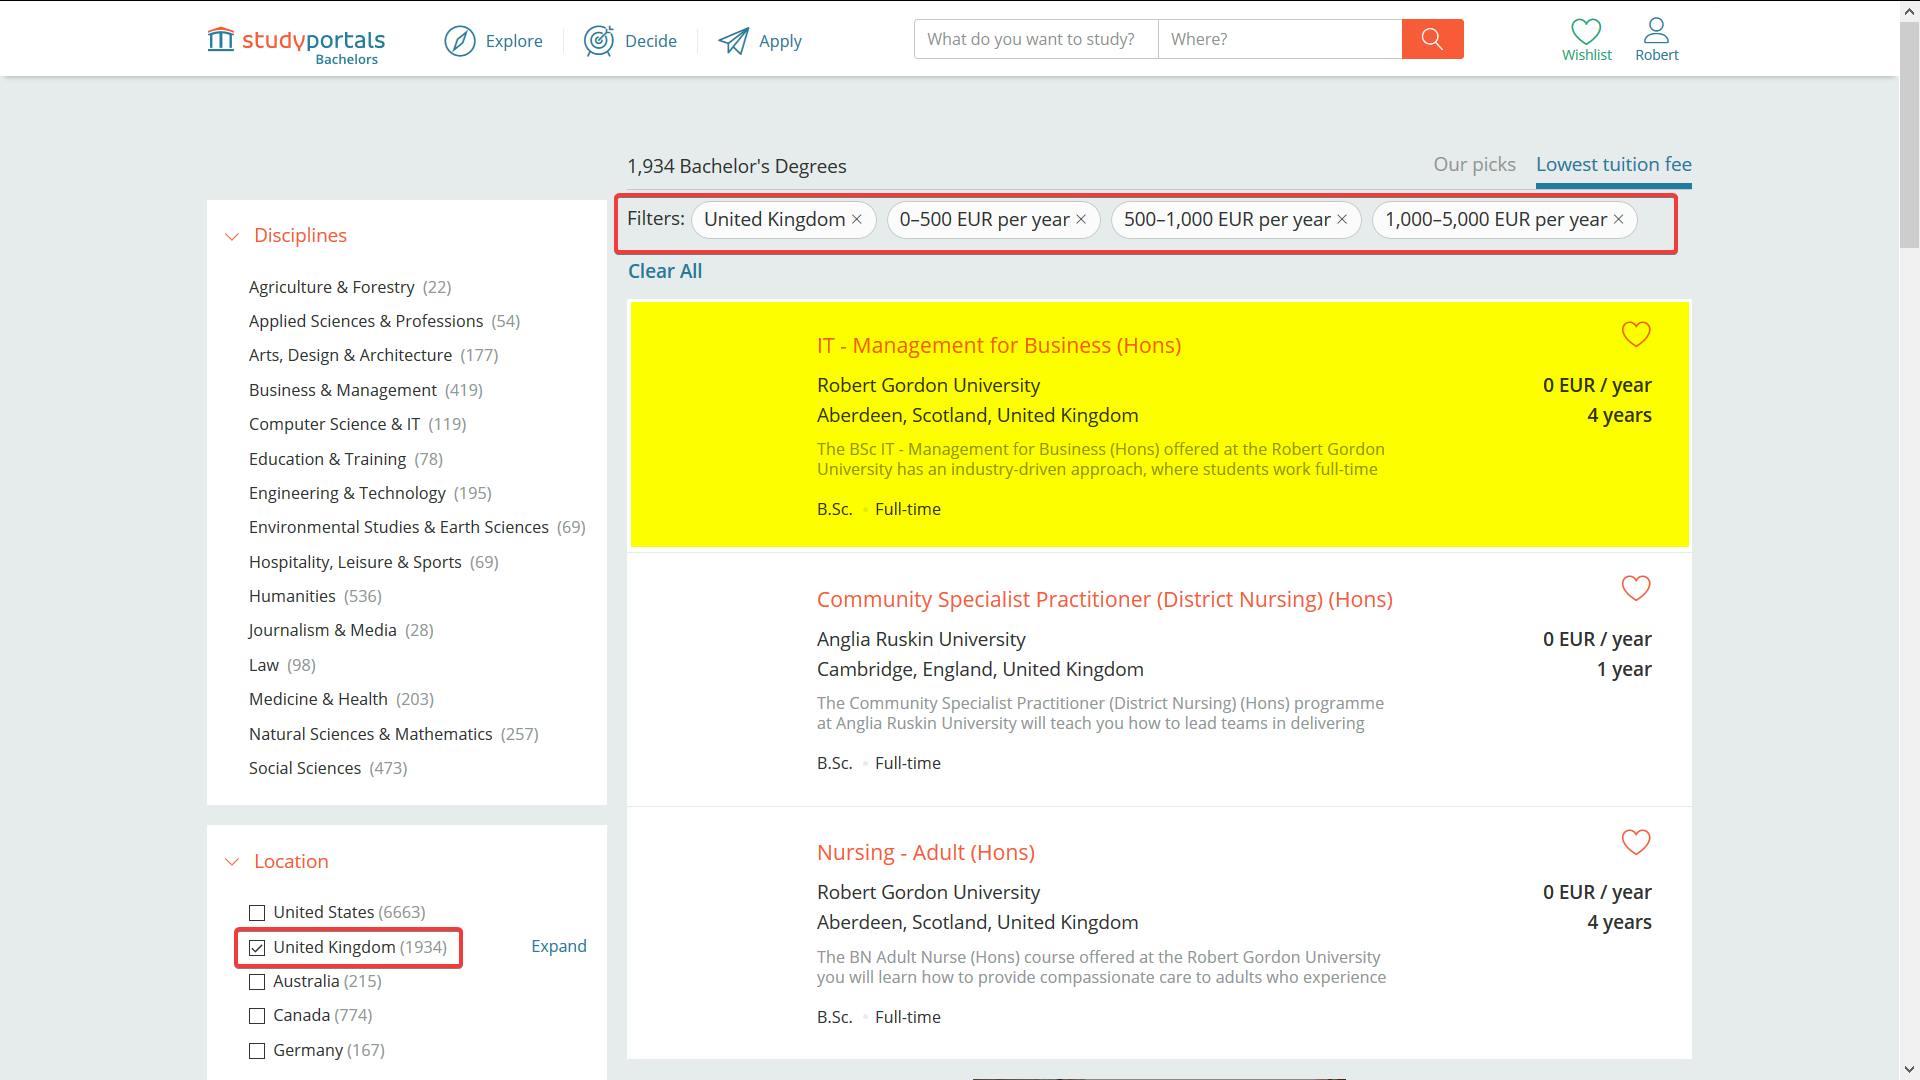Switch to Our picks sorting tab
This screenshot has height=1080, width=1920.
click(x=1474, y=165)
